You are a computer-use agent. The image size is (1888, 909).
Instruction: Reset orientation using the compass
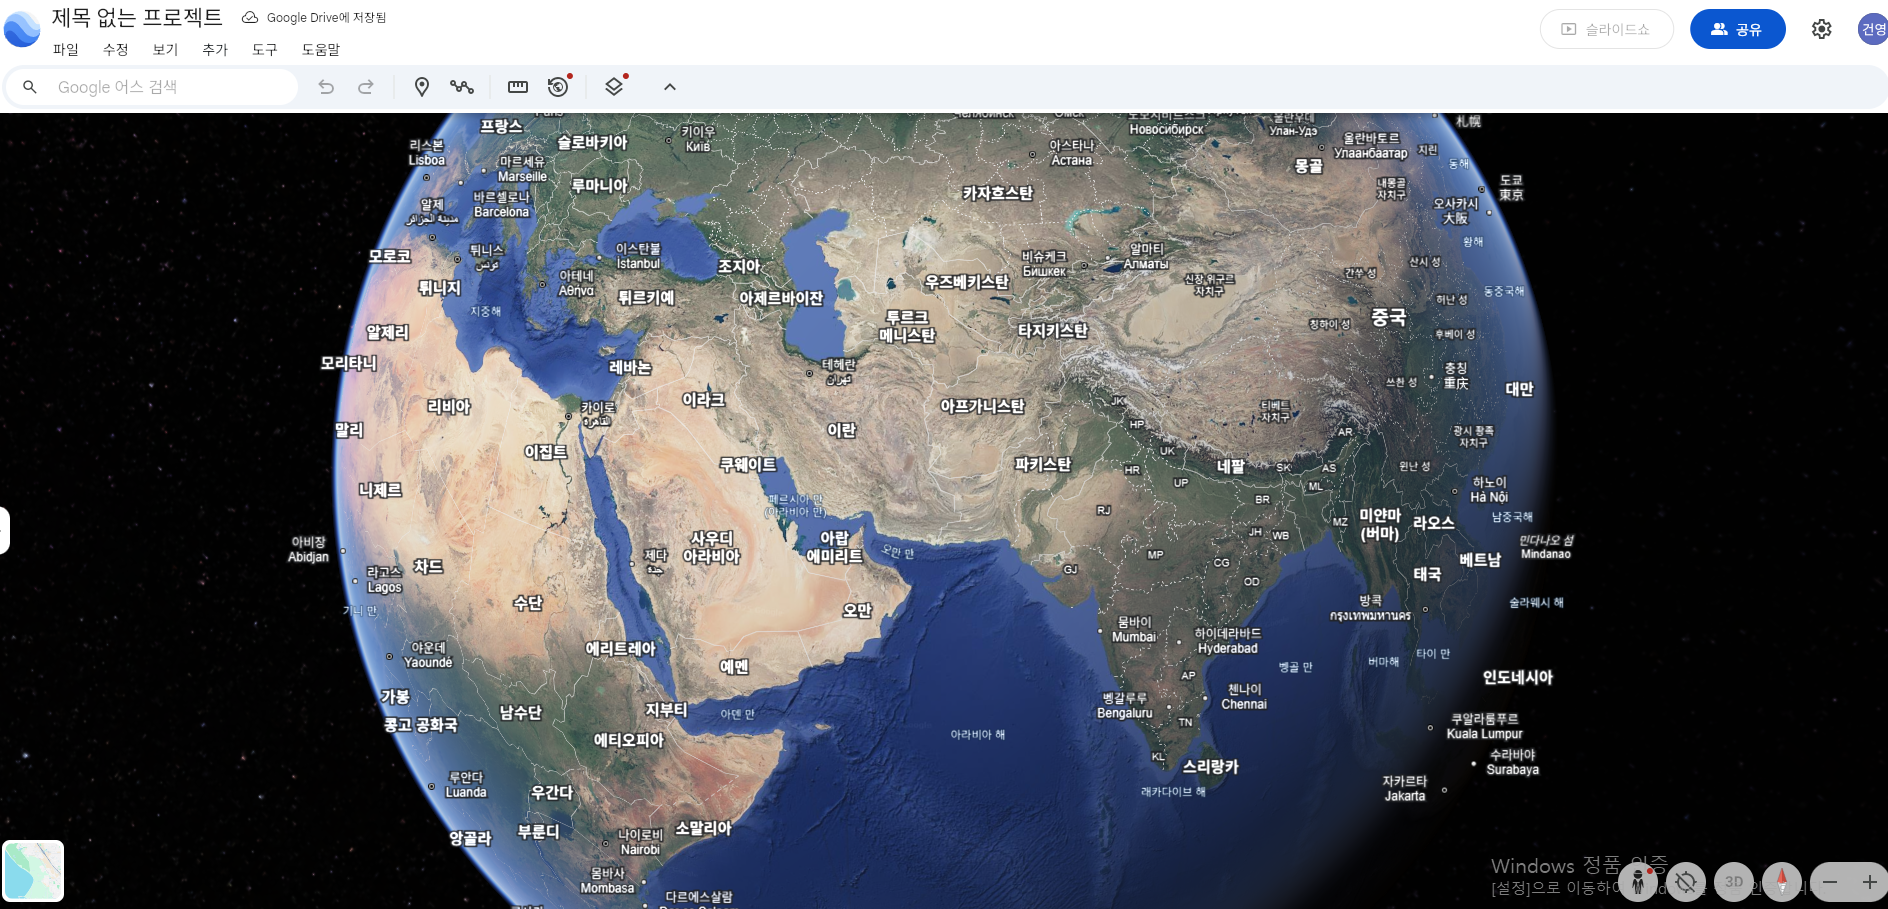click(1782, 882)
